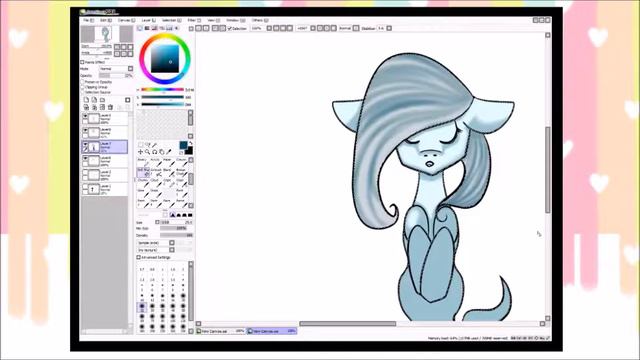The image size is (640, 360).
Task: Select the rotate view tool
Action: (155, 152)
